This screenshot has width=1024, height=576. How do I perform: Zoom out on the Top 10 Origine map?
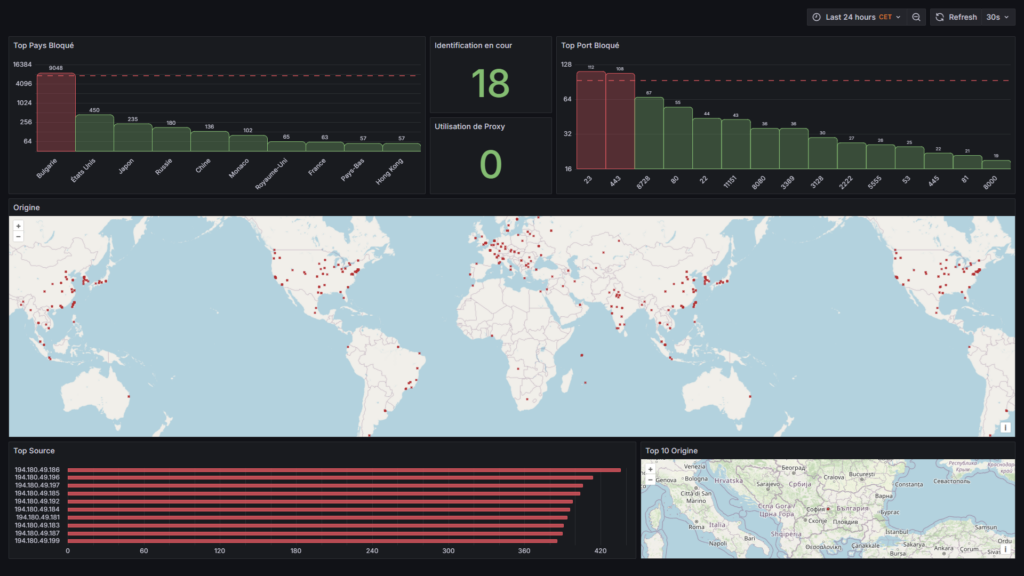tap(650, 479)
